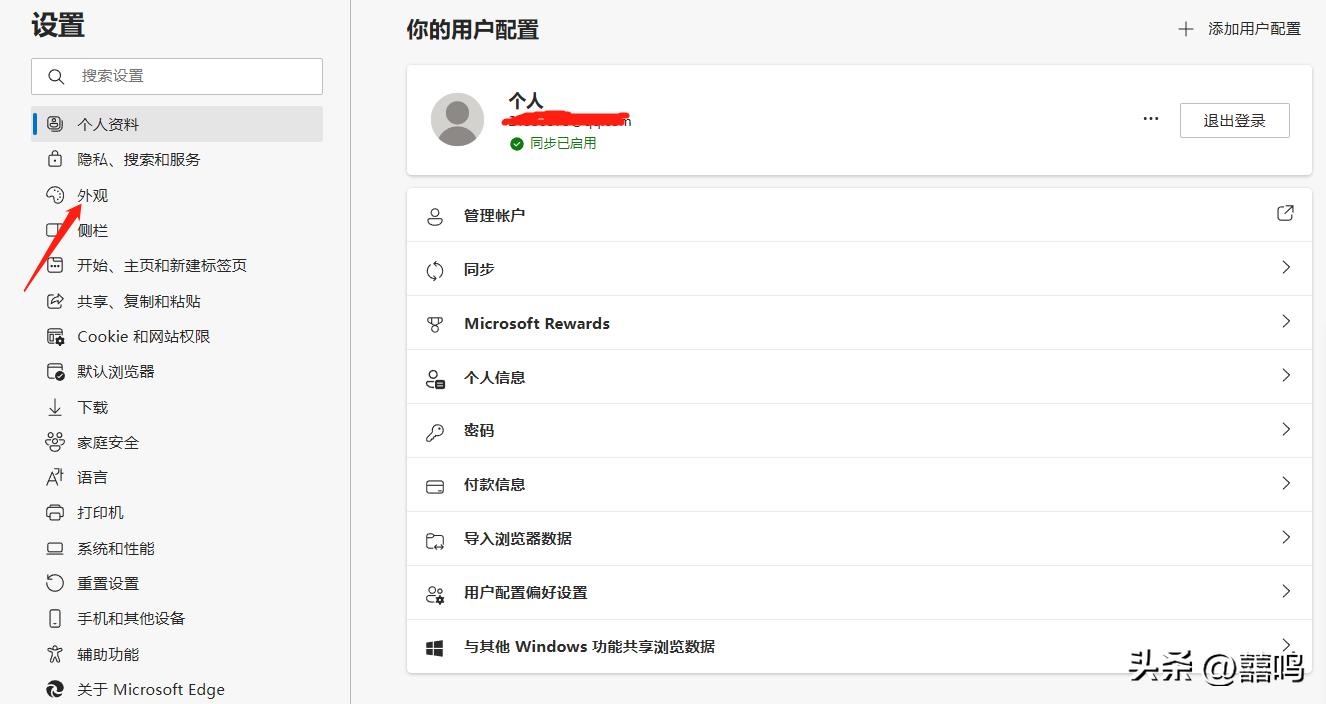The image size is (1326, 704).
Task: Select the 下载 (Downloads) sidebar icon
Action: 55,406
